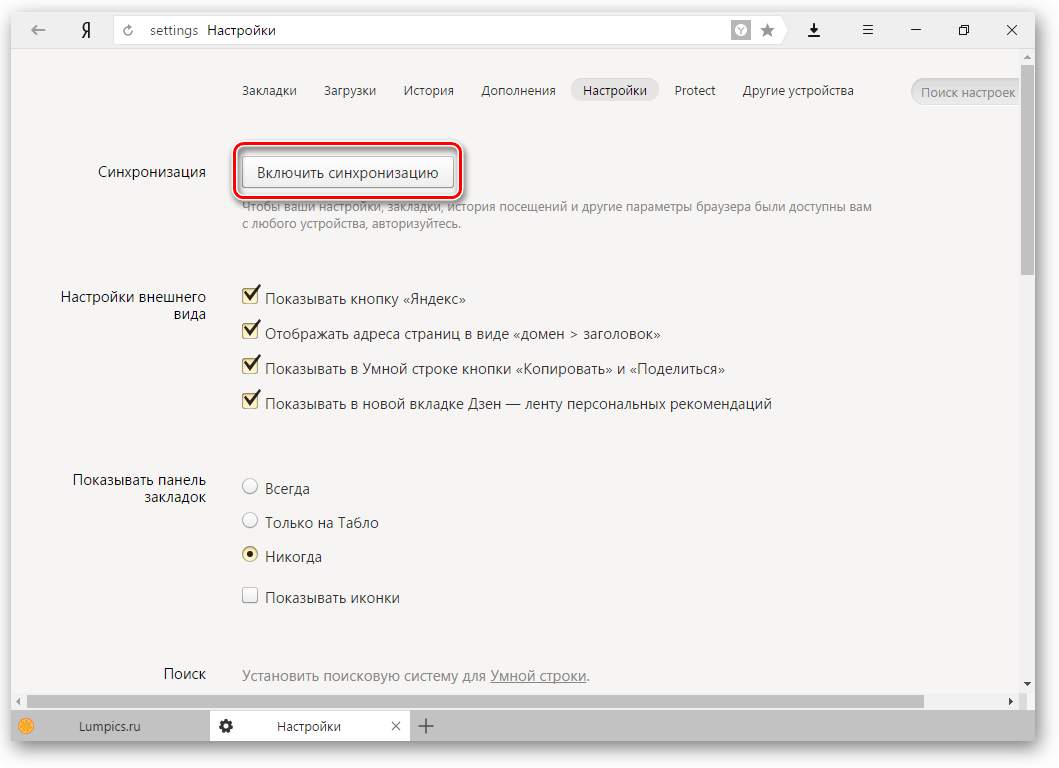Switch to the Lumpics.ru browser tab
1059x768 pixels.
pos(109,726)
